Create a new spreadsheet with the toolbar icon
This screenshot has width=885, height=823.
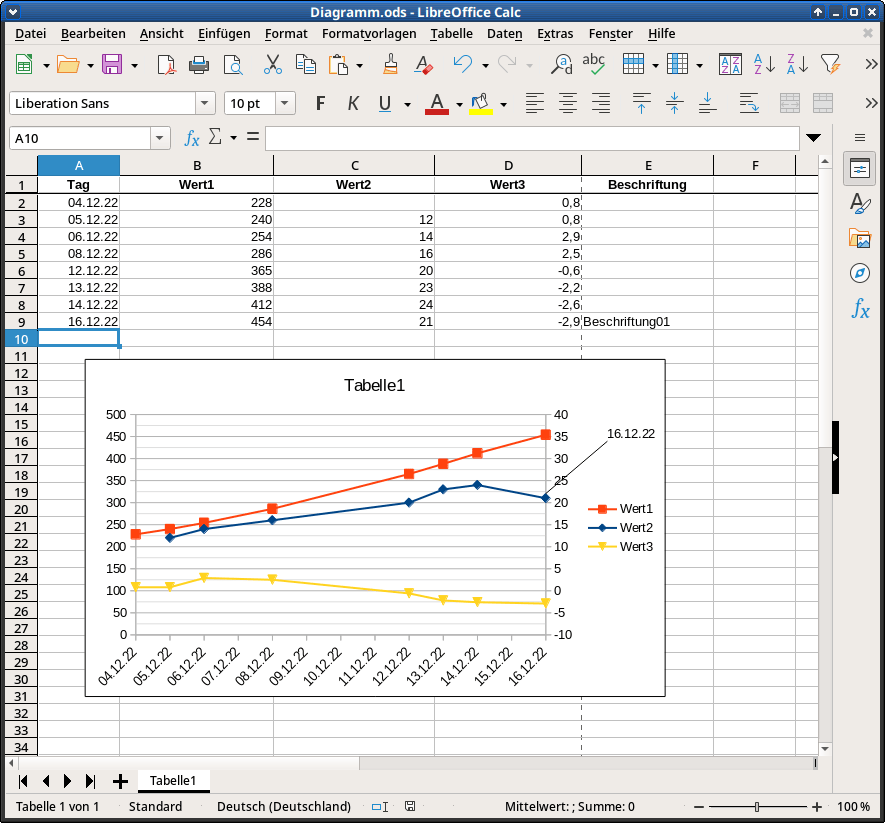click(x=24, y=65)
